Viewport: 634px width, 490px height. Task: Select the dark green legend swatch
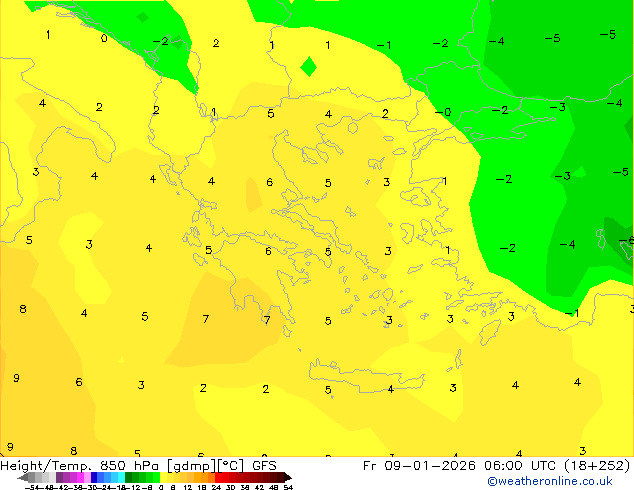coord(129,477)
